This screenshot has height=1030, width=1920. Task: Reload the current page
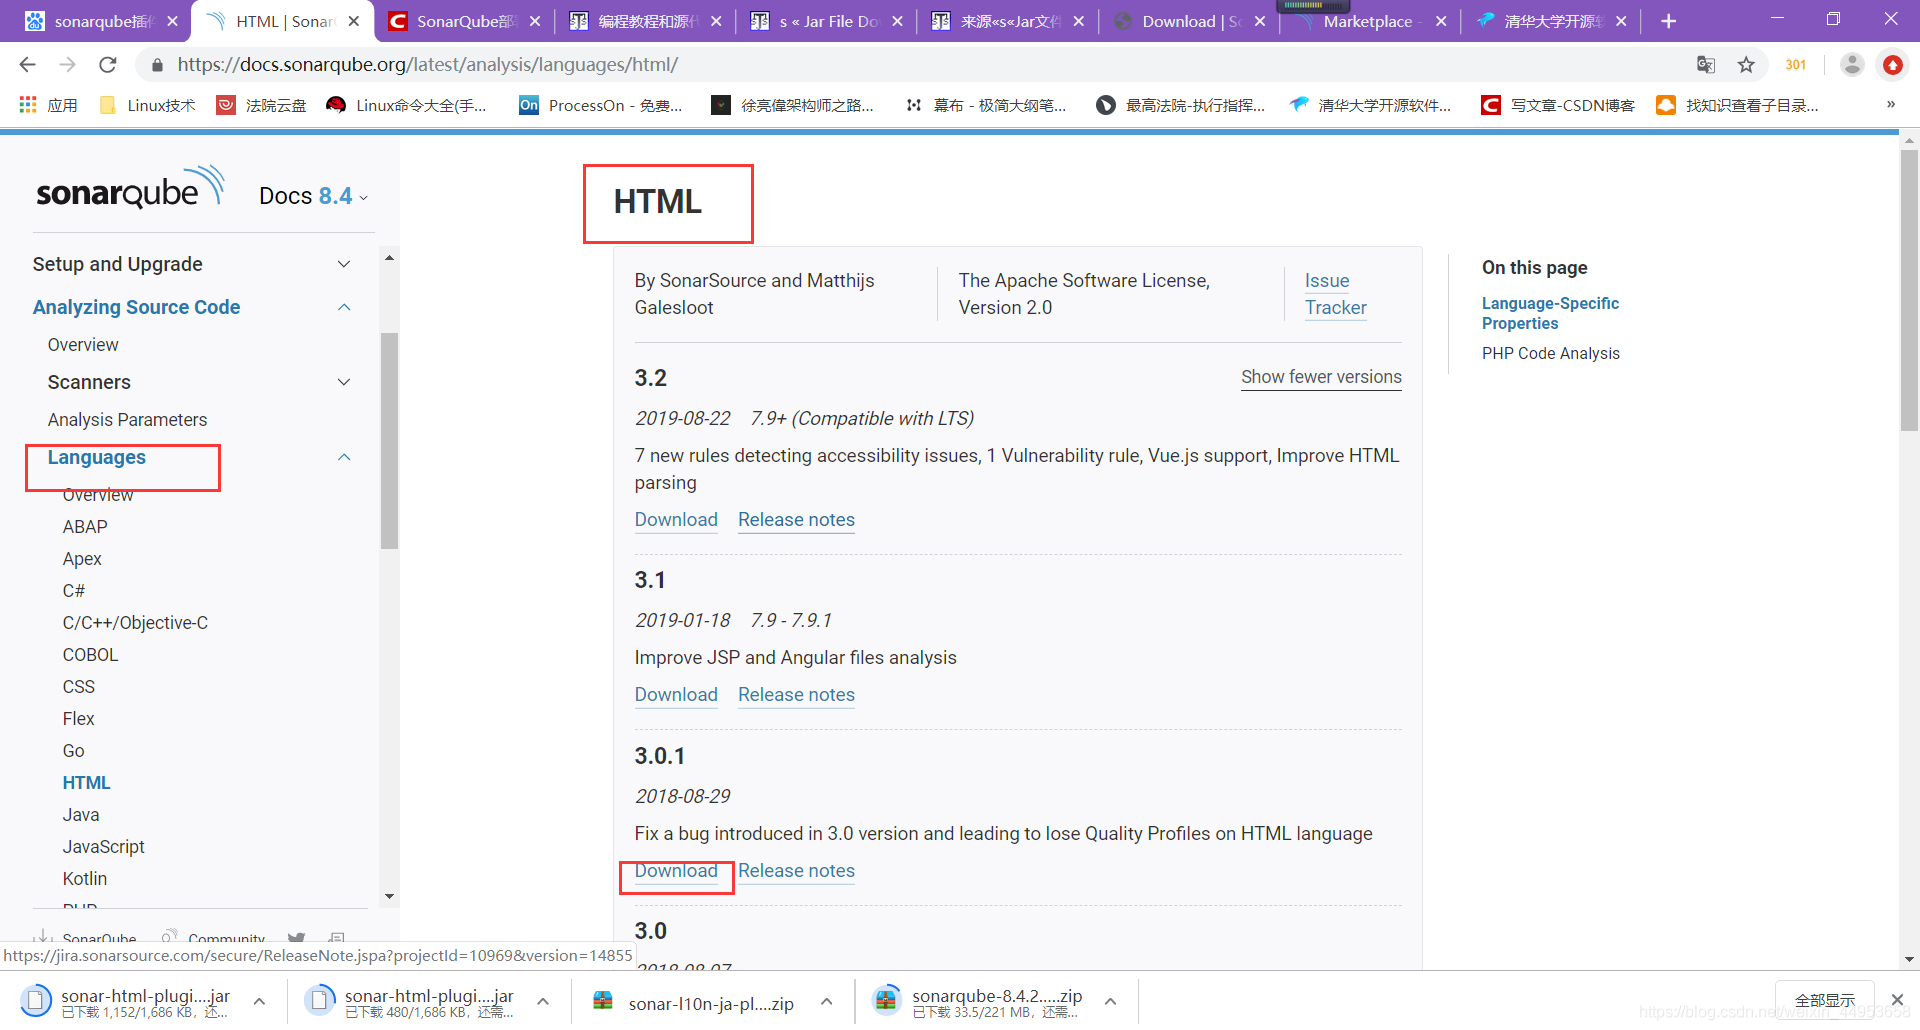pyautogui.click(x=108, y=65)
